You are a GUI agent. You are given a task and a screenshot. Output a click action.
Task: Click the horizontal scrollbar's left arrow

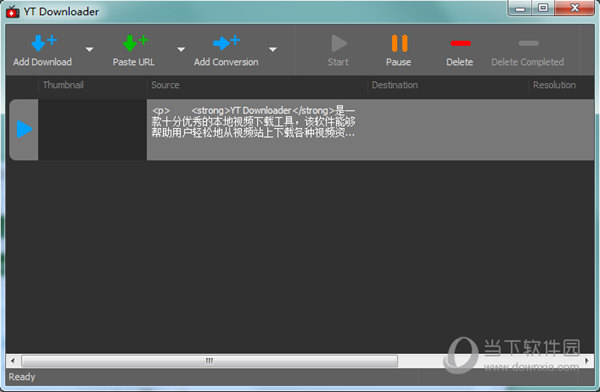(13, 361)
